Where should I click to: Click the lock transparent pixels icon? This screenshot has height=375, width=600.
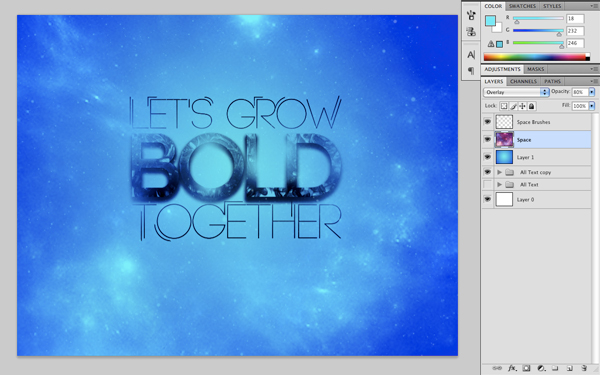tap(504, 106)
